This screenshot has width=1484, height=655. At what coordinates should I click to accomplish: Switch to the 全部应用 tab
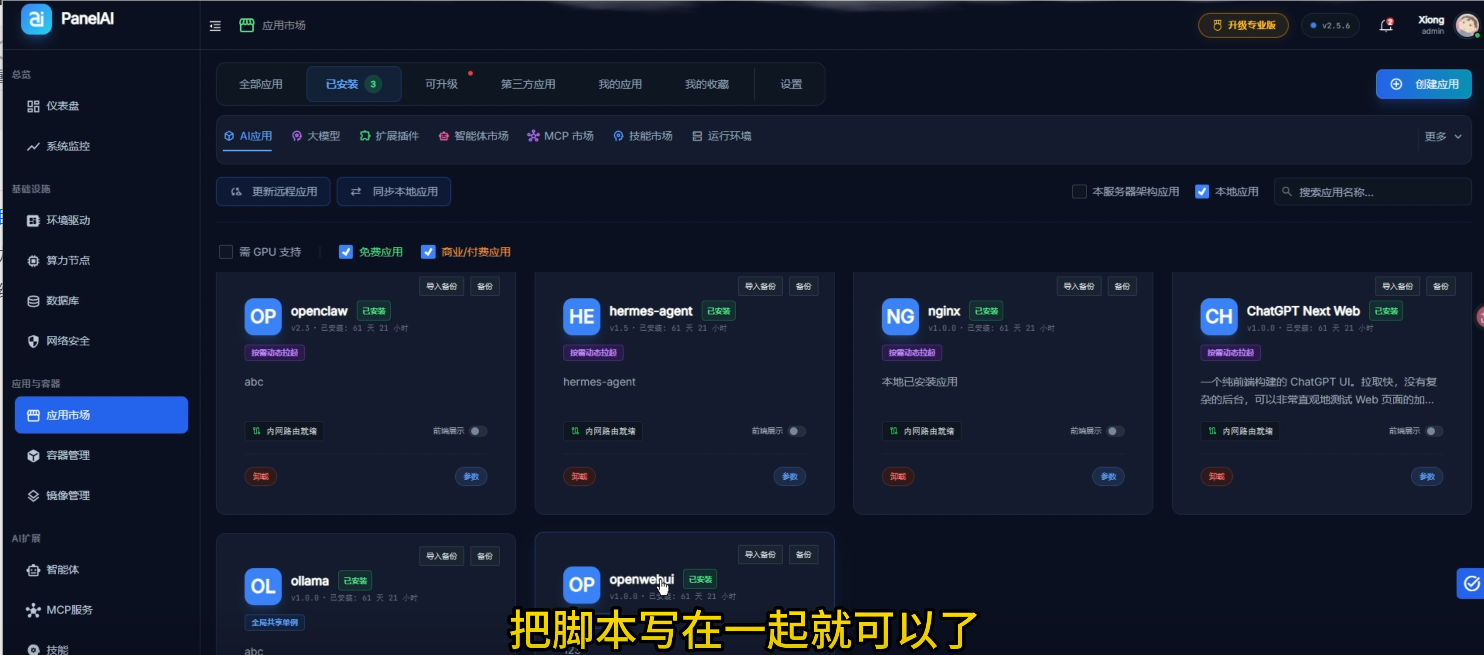pyautogui.click(x=261, y=84)
